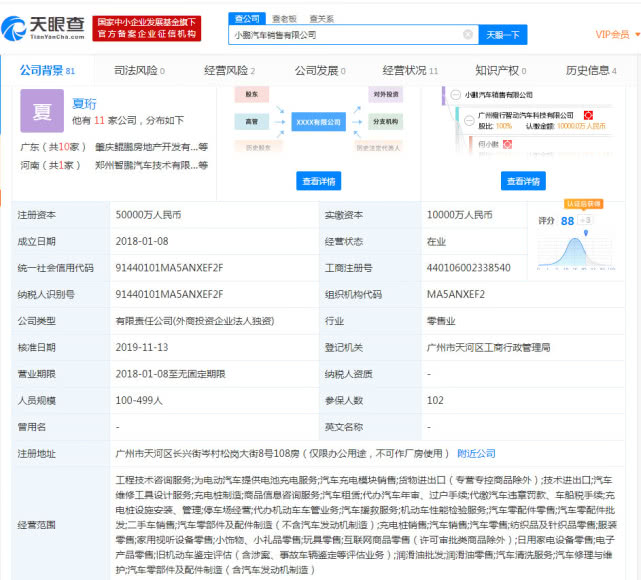Click the 成立日期 value 2018-01-08
This screenshot has width=641, height=580.
[x=142, y=241]
